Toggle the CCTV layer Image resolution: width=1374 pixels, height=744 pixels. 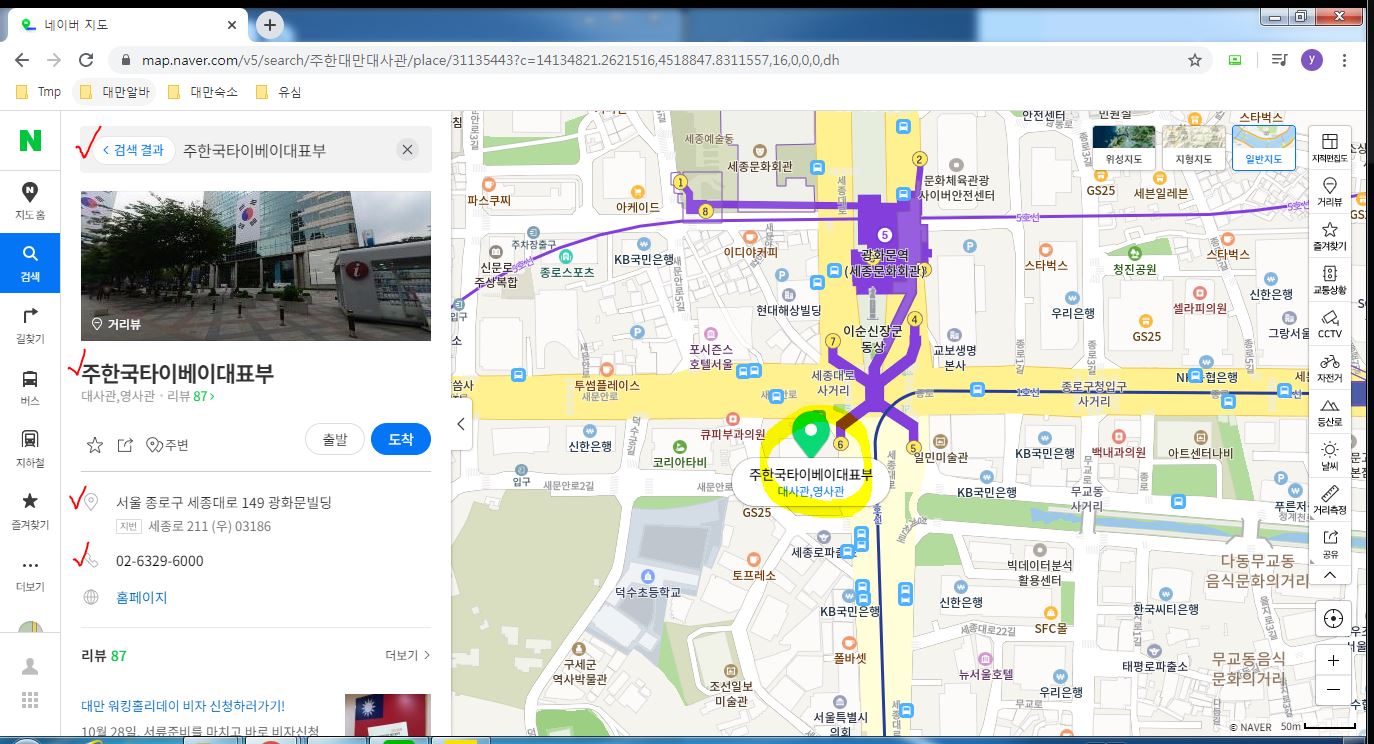coord(1330,323)
